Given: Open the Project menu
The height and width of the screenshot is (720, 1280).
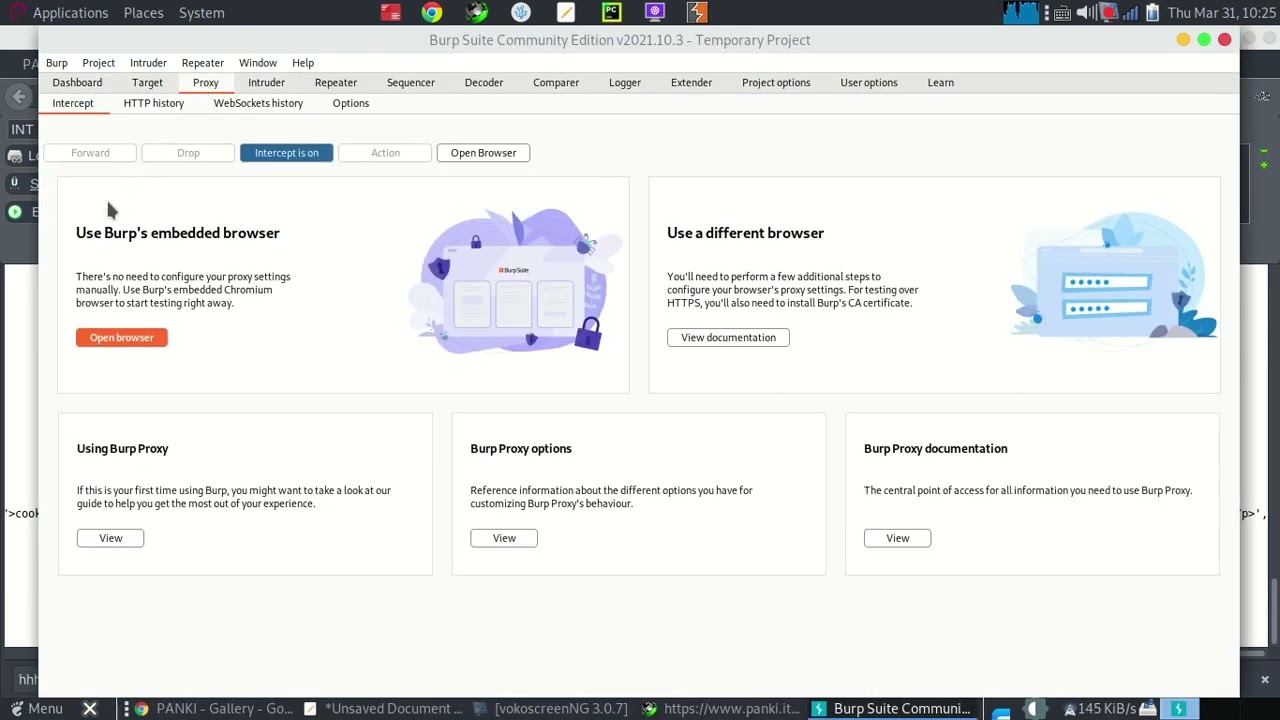Looking at the screenshot, I should [98, 63].
